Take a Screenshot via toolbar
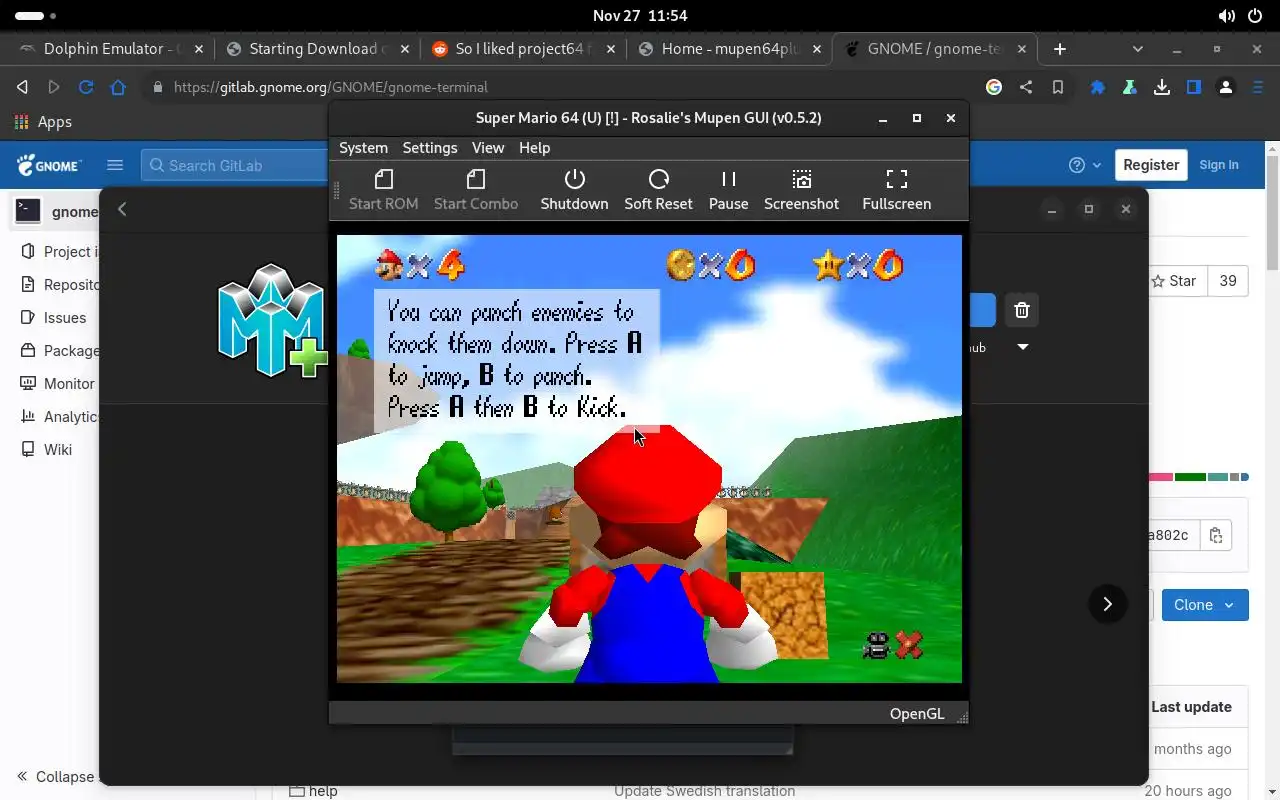Viewport: 1280px width, 800px height. coord(801,190)
